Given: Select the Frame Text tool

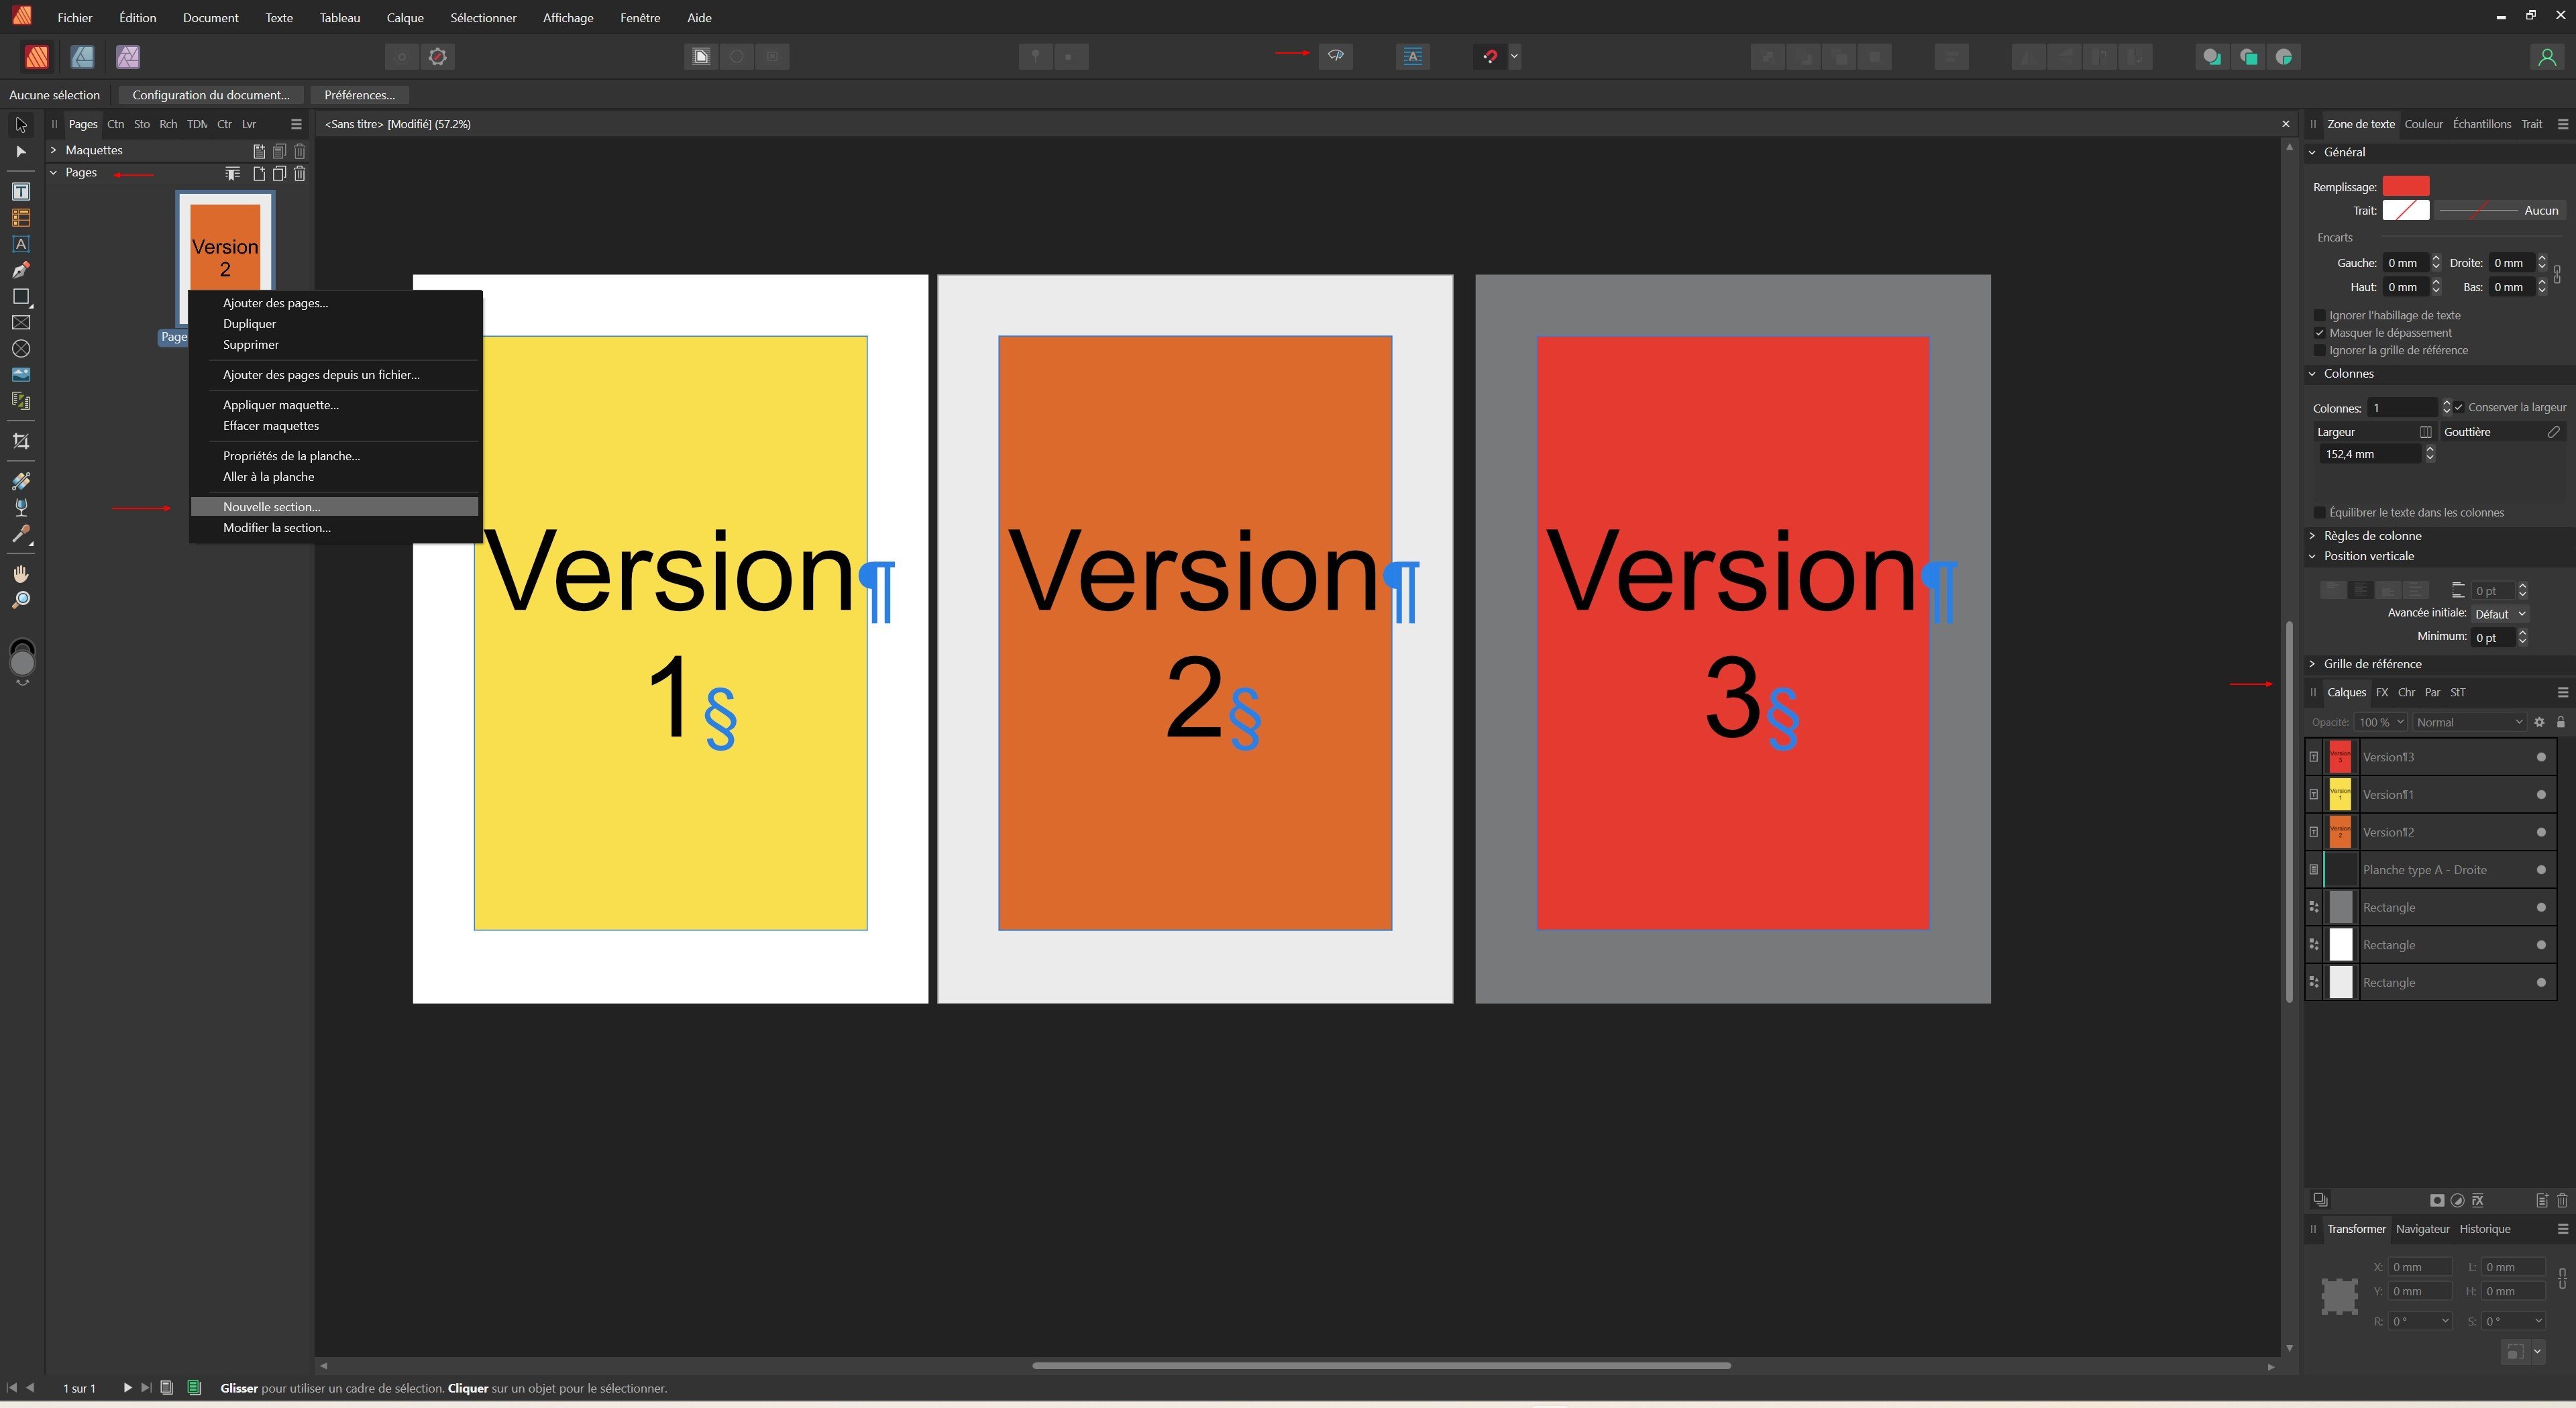Looking at the screenshot, I should point(21,191).
